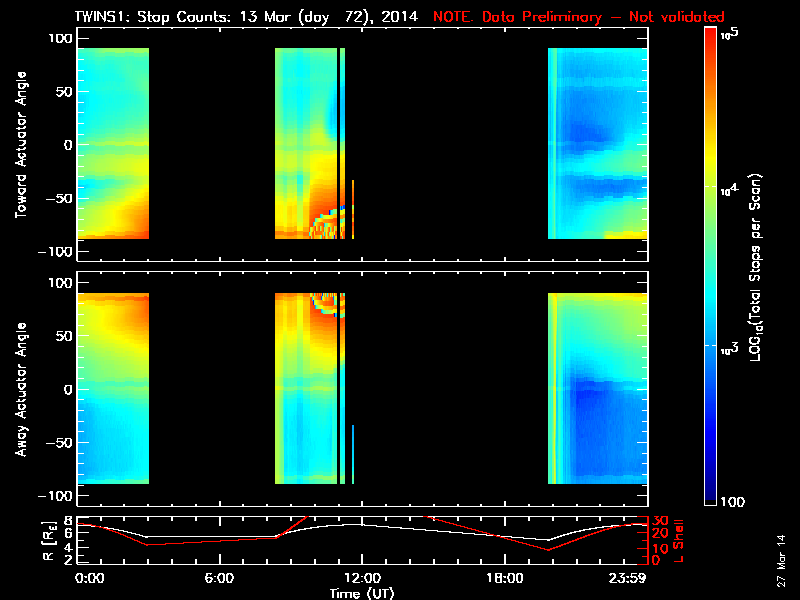Click the Away panel data block starting at 0:00
The image size is (800, 600).
(x=113, y=388)
